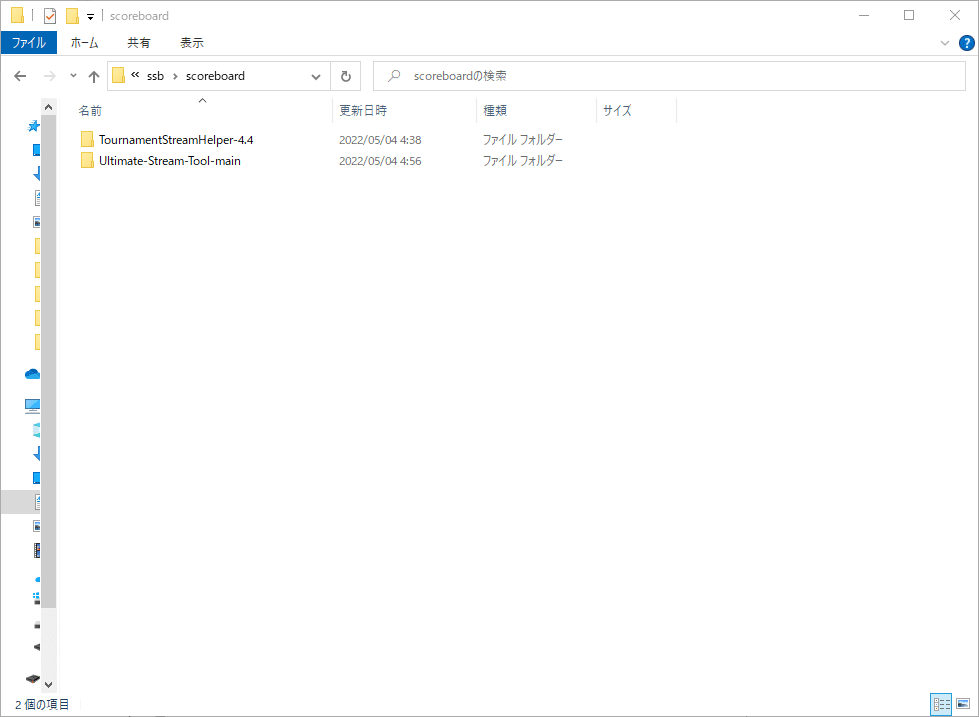The image size is (979, 717).
Task: Sort by サイズ column header
Action: (x=636, y=111)
